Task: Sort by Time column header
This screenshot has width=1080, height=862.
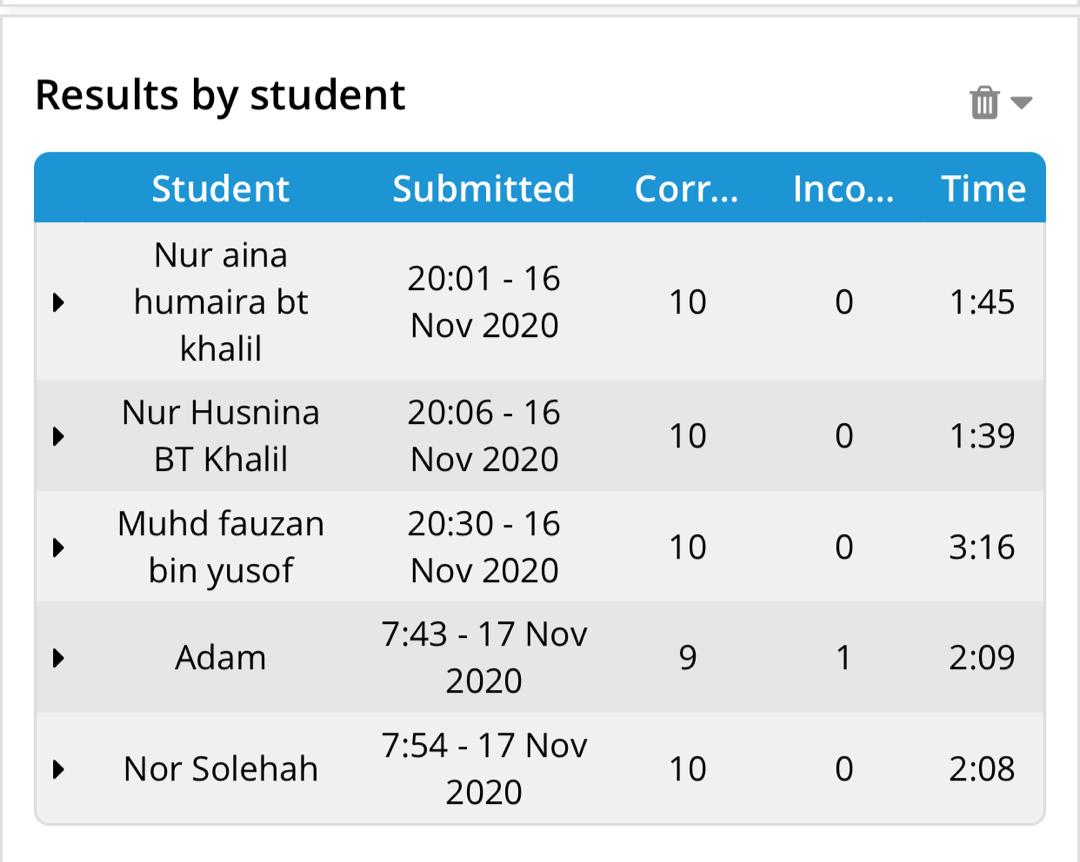Action: pyautogui.click(x=983, y=189)
